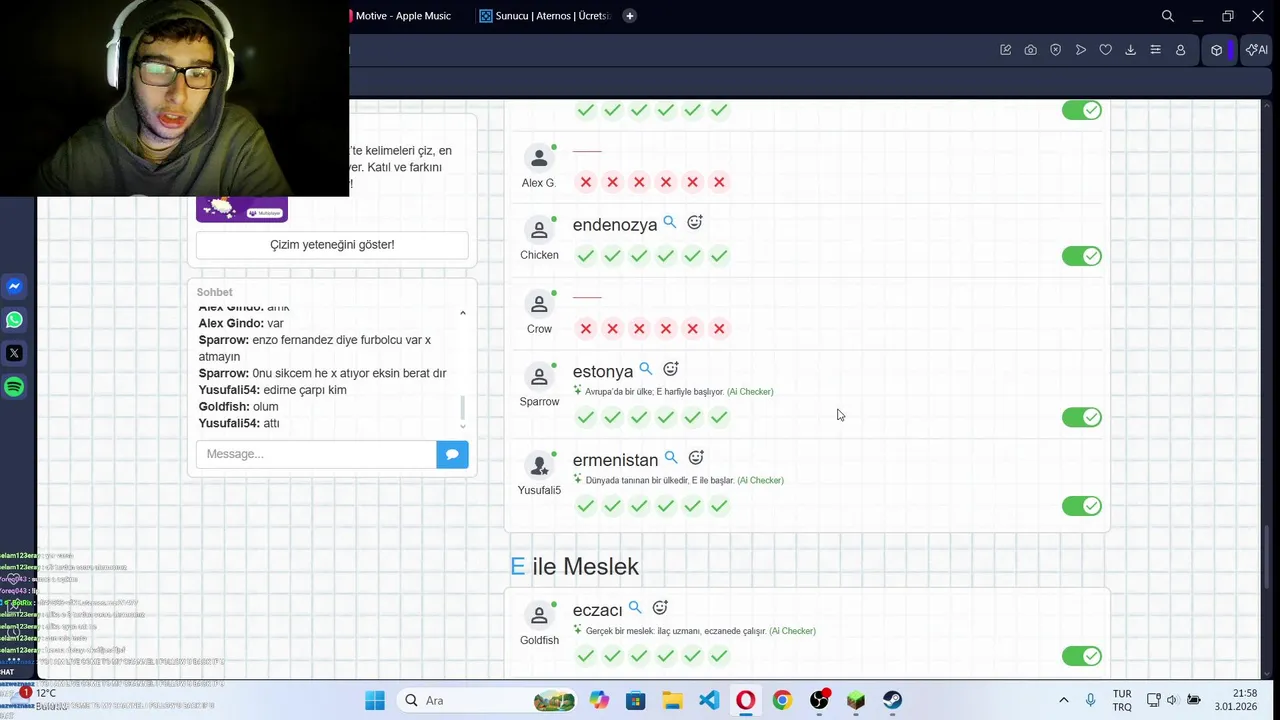Viewport: 1280px width, 720px height.
Task: Click the AI Checker link under estonya
Action: pyautogui.click(x=750, y=392)
